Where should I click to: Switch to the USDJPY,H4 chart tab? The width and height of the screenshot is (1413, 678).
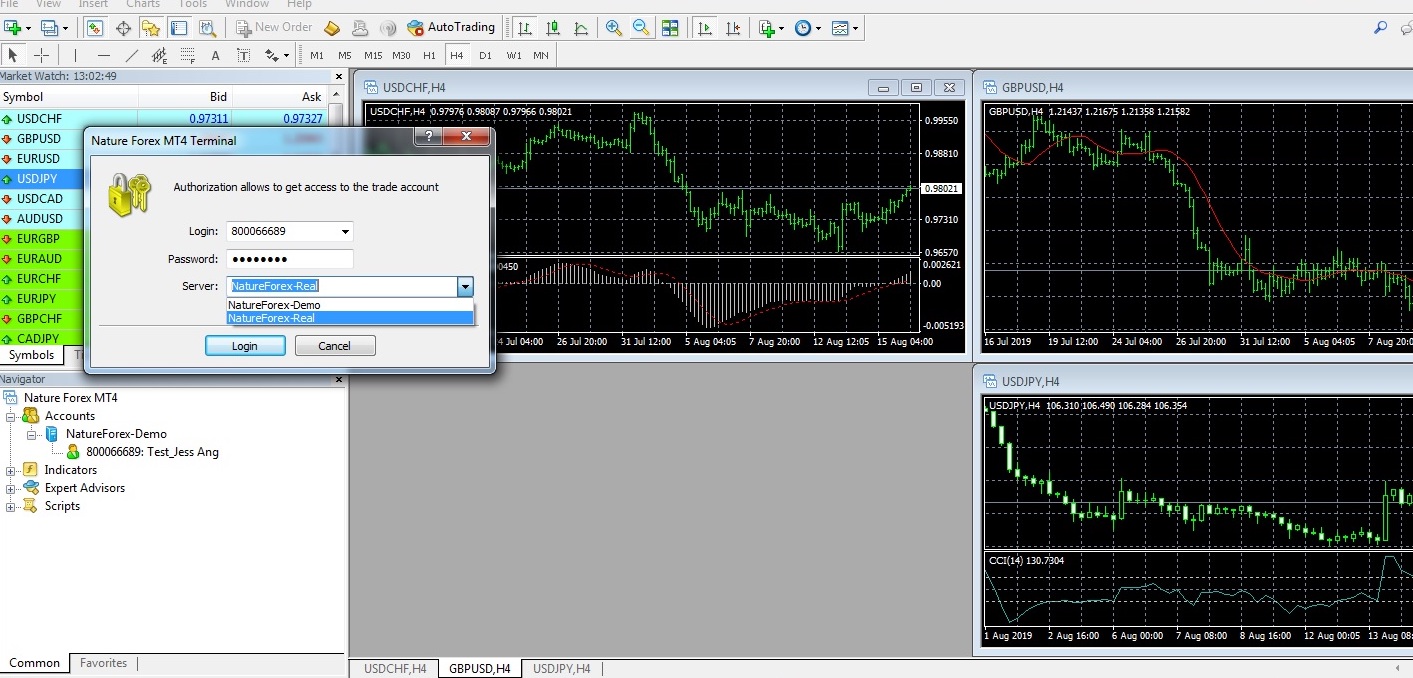point(562,669)
